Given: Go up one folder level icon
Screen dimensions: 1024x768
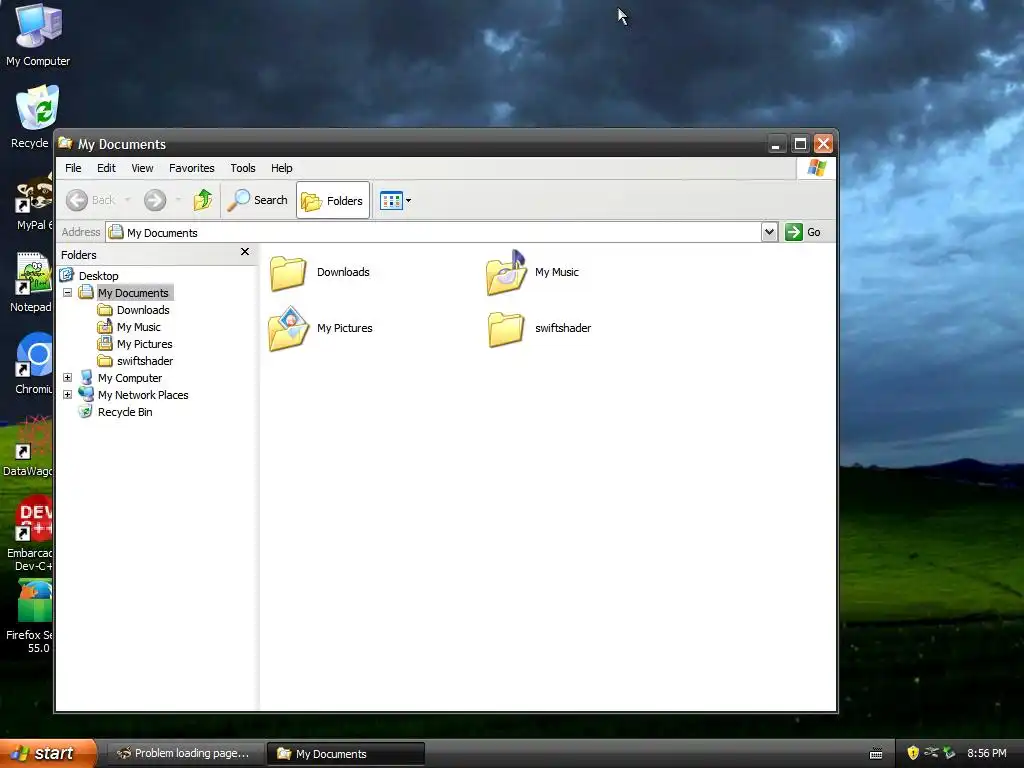Looking at the screenshot, I should 202,200.
